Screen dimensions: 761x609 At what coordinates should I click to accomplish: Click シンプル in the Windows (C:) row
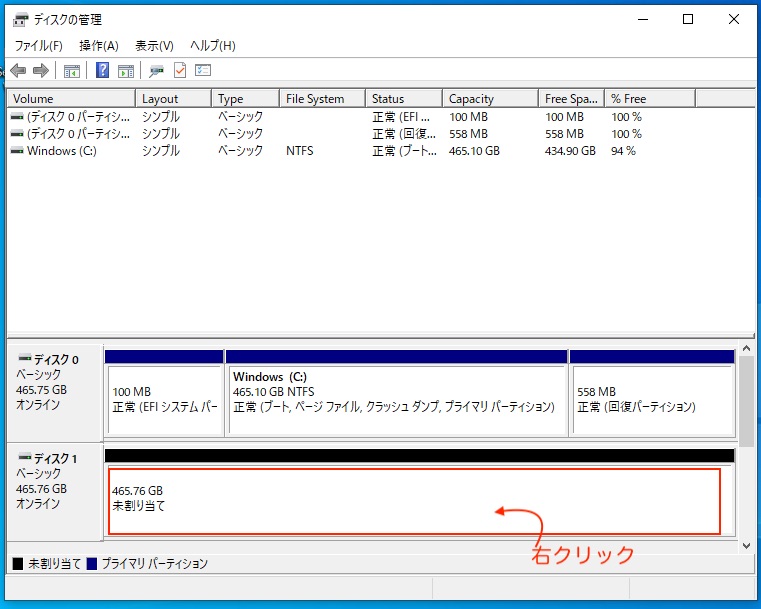coord(161,151)
